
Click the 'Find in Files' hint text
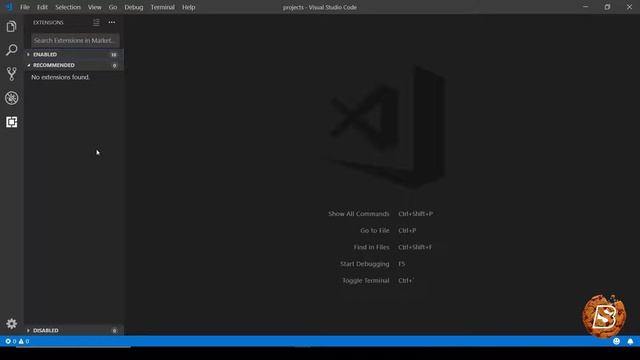click(371, 247)
